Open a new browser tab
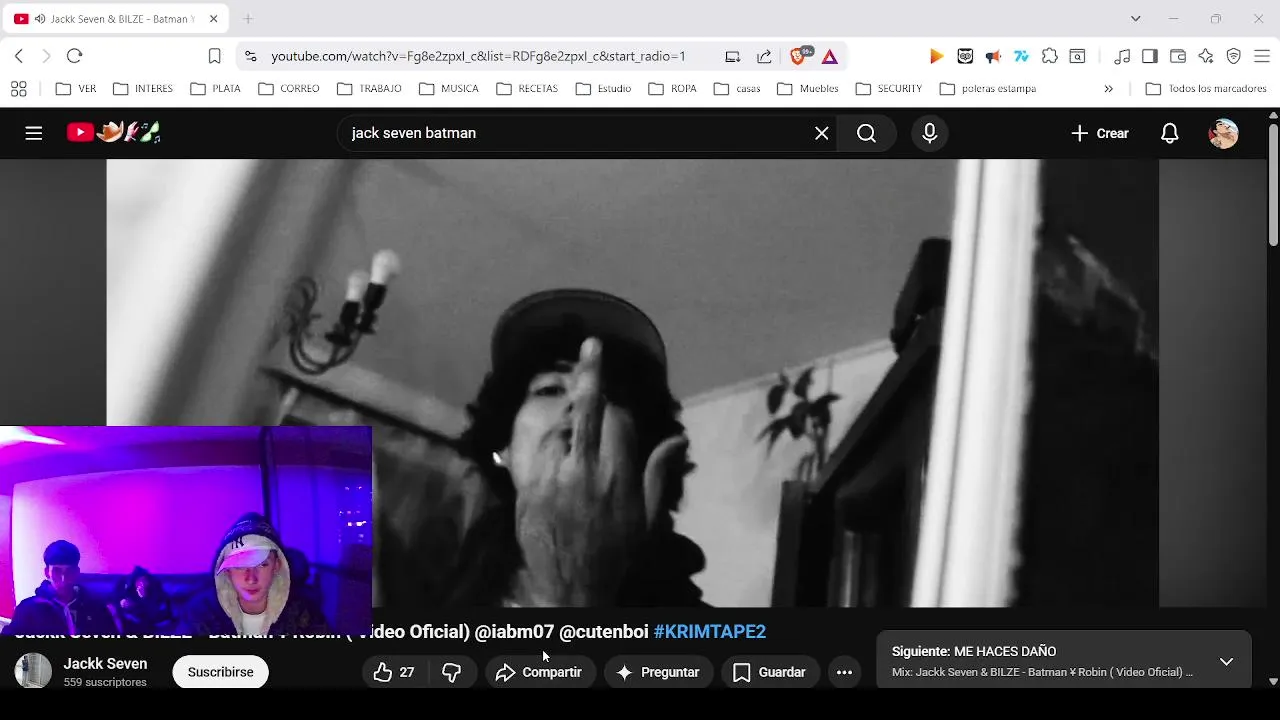The height and width of the screenshot is (720, 1280). pyautogui.click(x=248, y=18)
